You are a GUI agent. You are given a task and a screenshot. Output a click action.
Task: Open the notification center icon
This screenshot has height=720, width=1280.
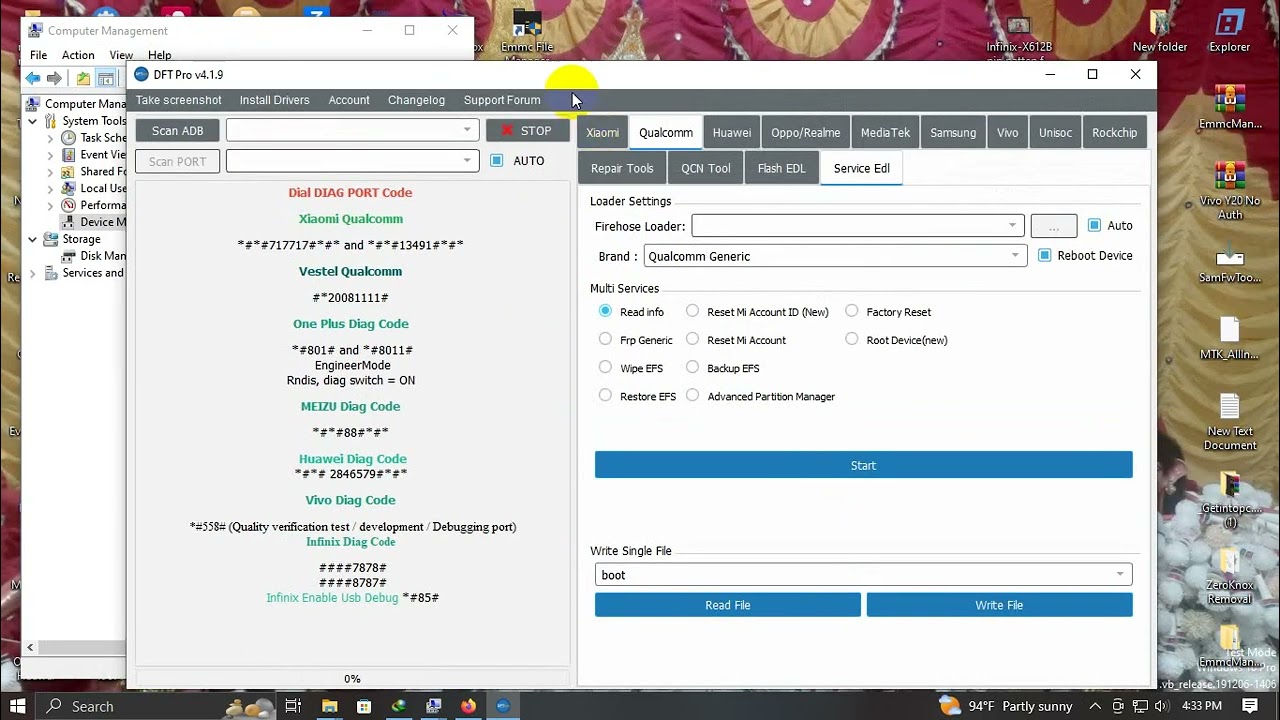tap(1249, 706)
